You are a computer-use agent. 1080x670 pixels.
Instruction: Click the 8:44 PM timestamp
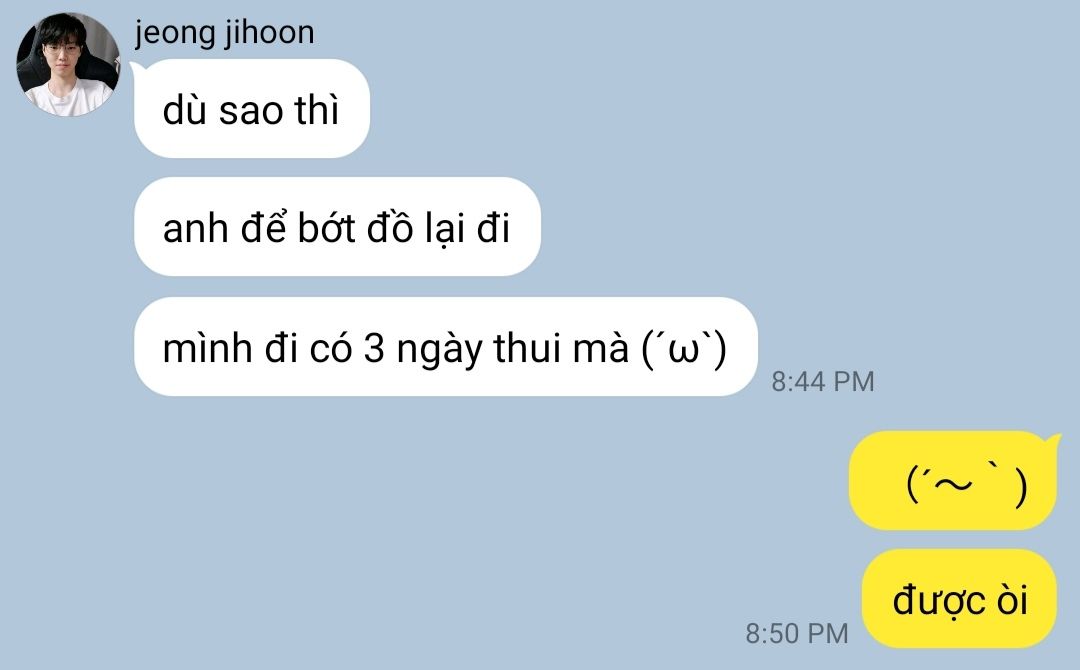(822, 381)
